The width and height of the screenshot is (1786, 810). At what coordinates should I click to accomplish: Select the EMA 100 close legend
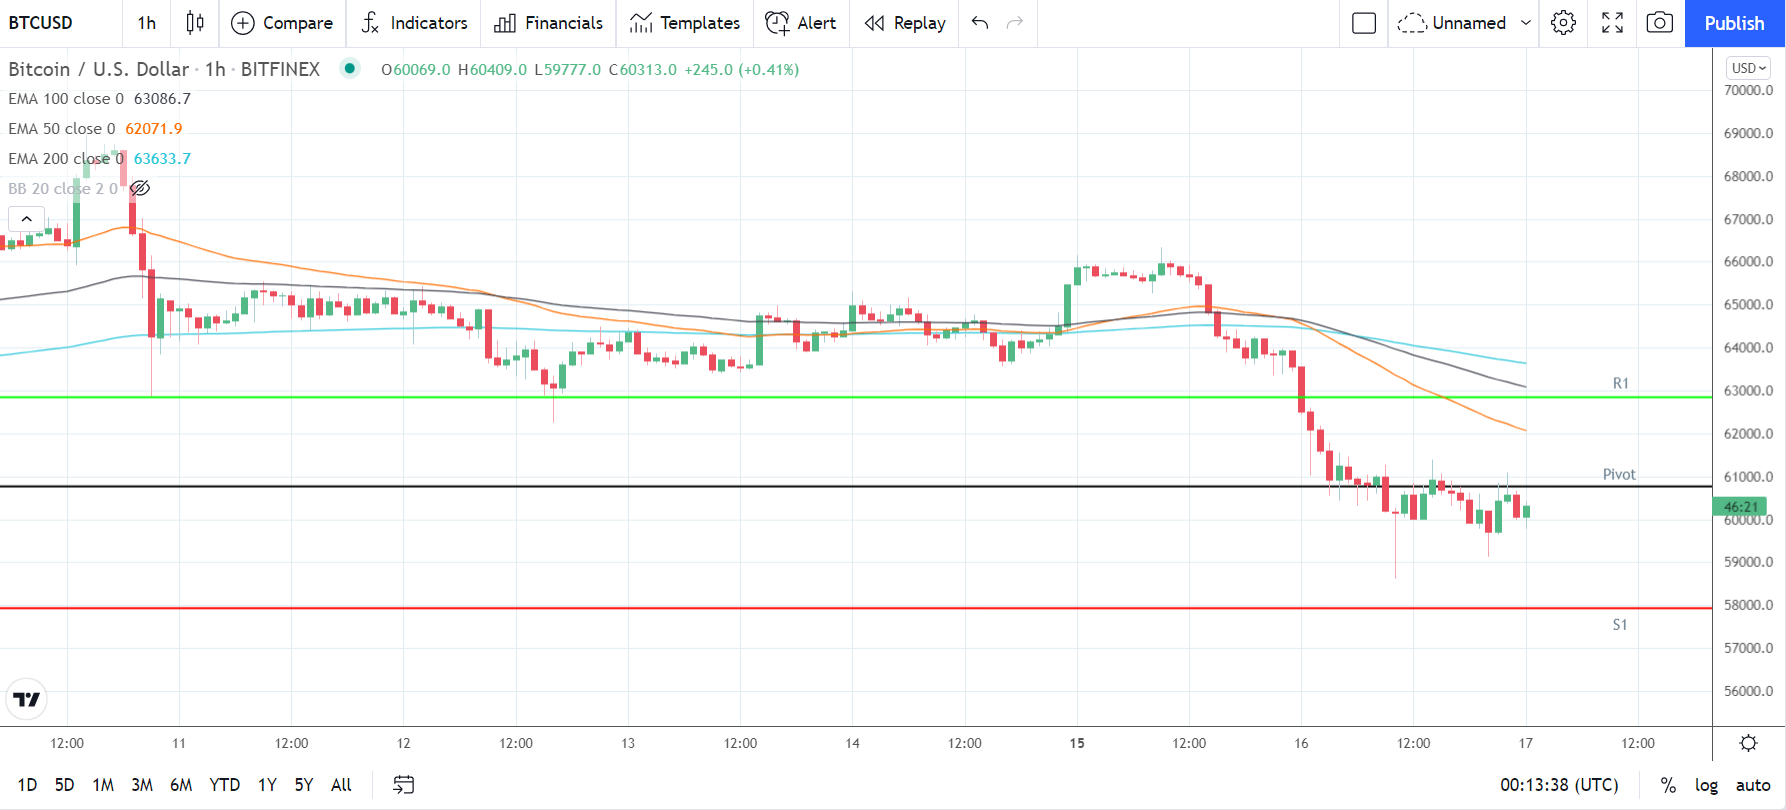(66, 99)
